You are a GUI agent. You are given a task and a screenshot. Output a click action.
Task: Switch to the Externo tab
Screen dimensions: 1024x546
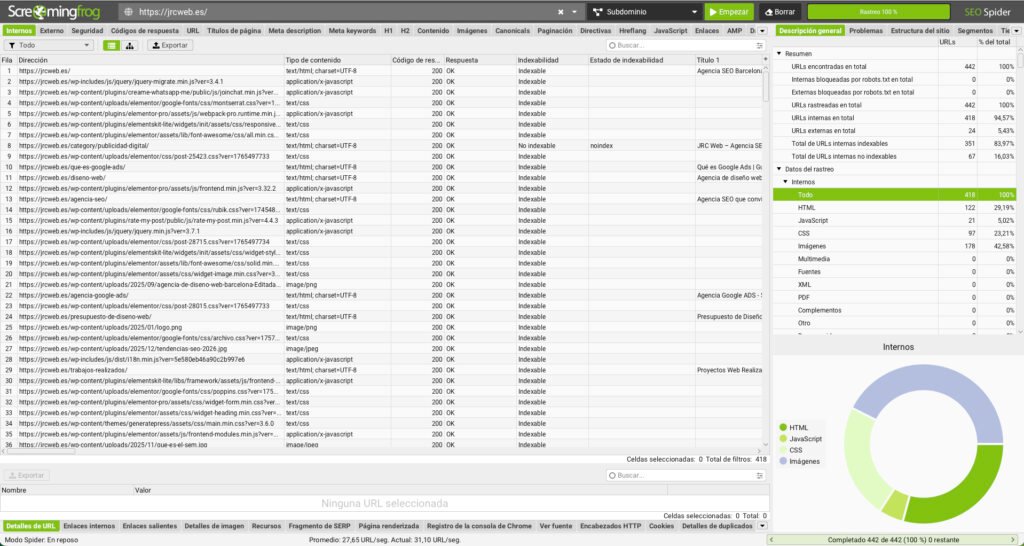click(52, 31)
